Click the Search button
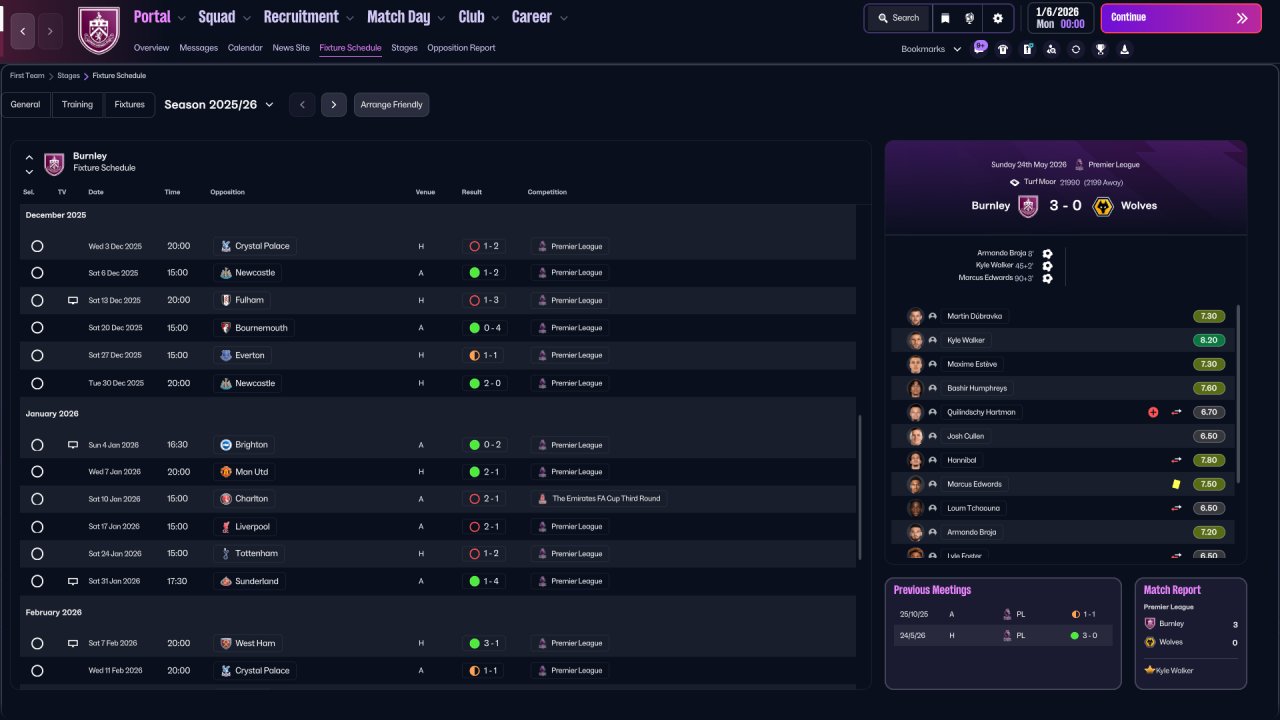Viewport: 1280px width, 720px height. pyautogui.click(x=898, y=18)
